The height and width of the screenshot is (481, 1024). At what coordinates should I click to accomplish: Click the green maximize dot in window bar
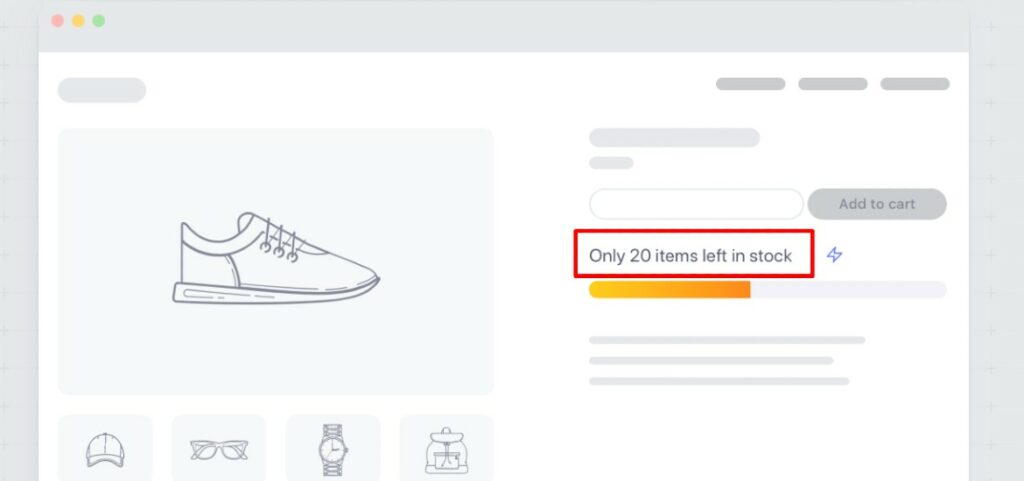pyautogui.click(x=98, y=21)
